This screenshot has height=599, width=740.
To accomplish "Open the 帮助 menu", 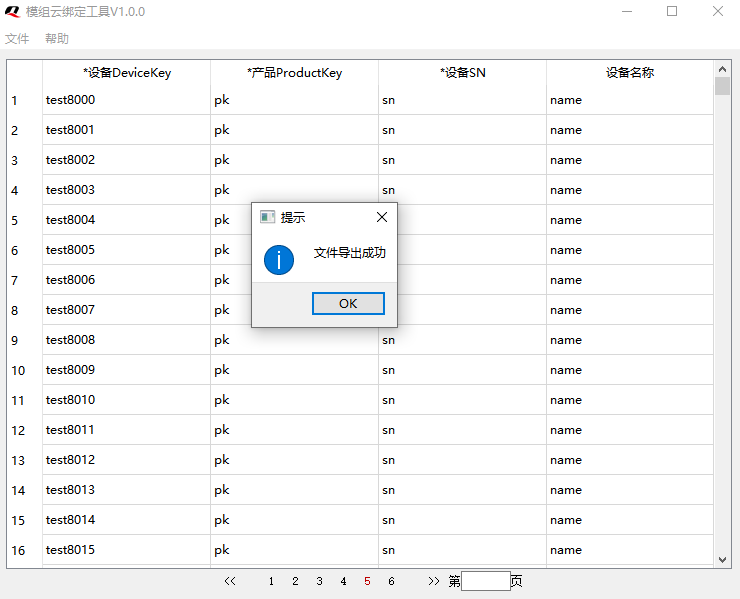I will [57, 39].
